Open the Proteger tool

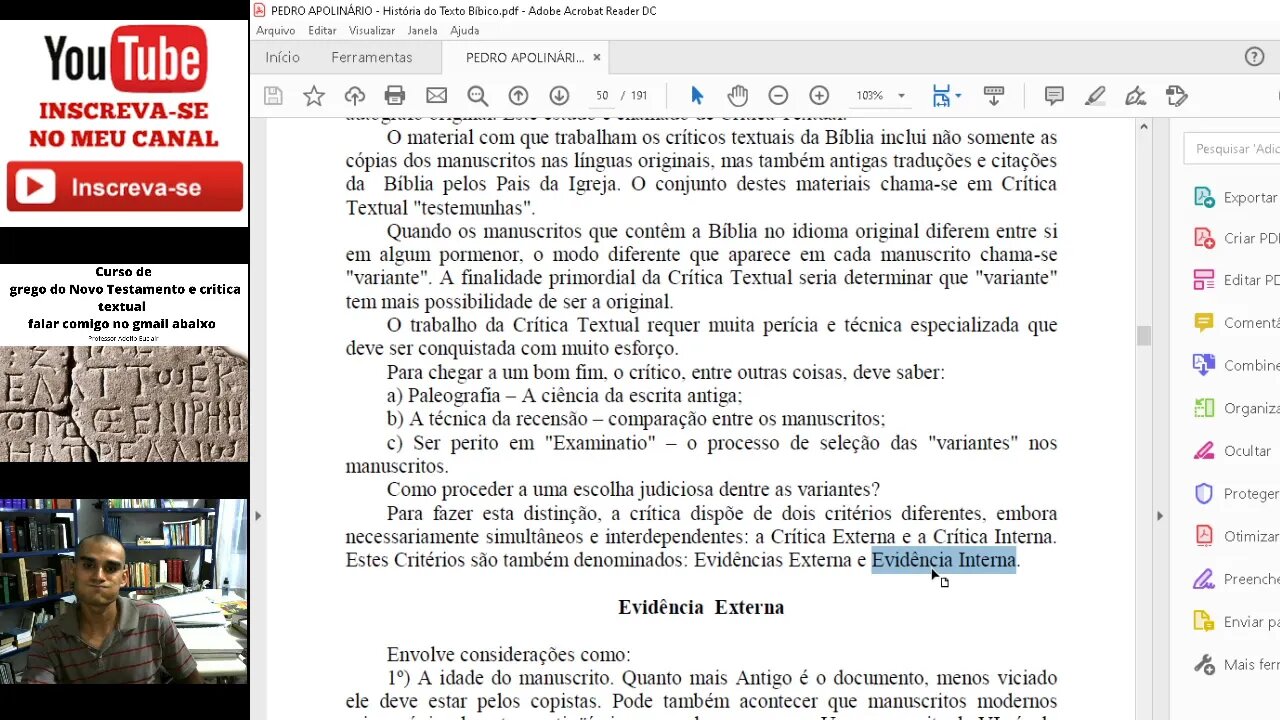click(x=1236, y=493)
